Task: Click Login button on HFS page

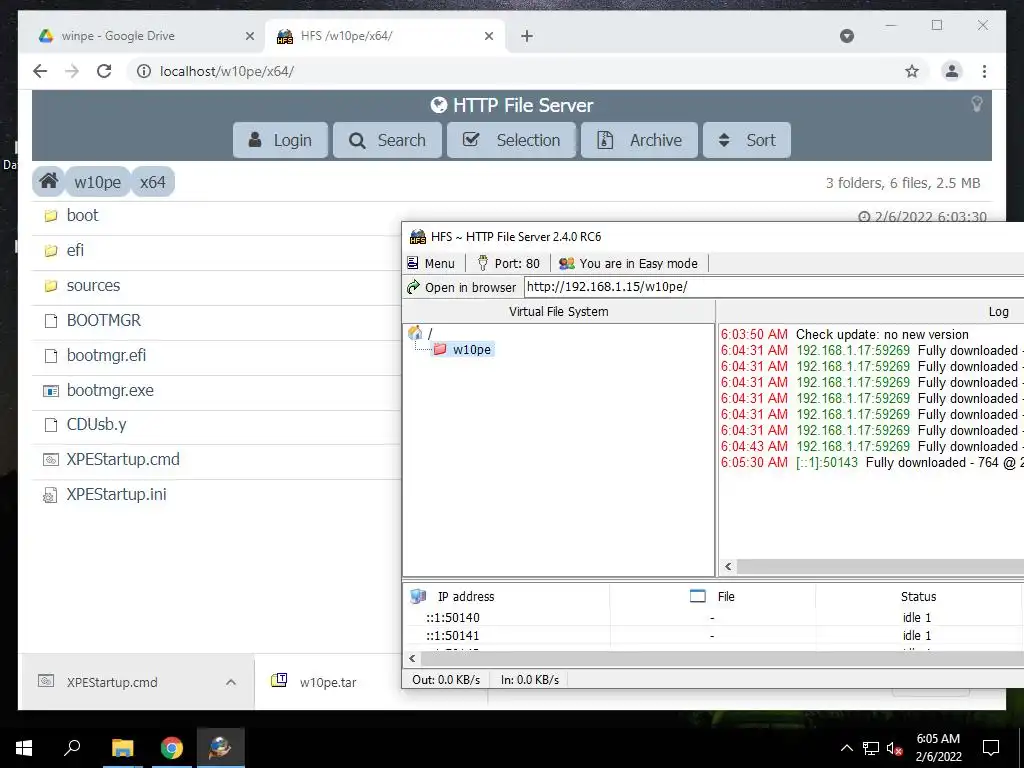Action: pos(280,140)
